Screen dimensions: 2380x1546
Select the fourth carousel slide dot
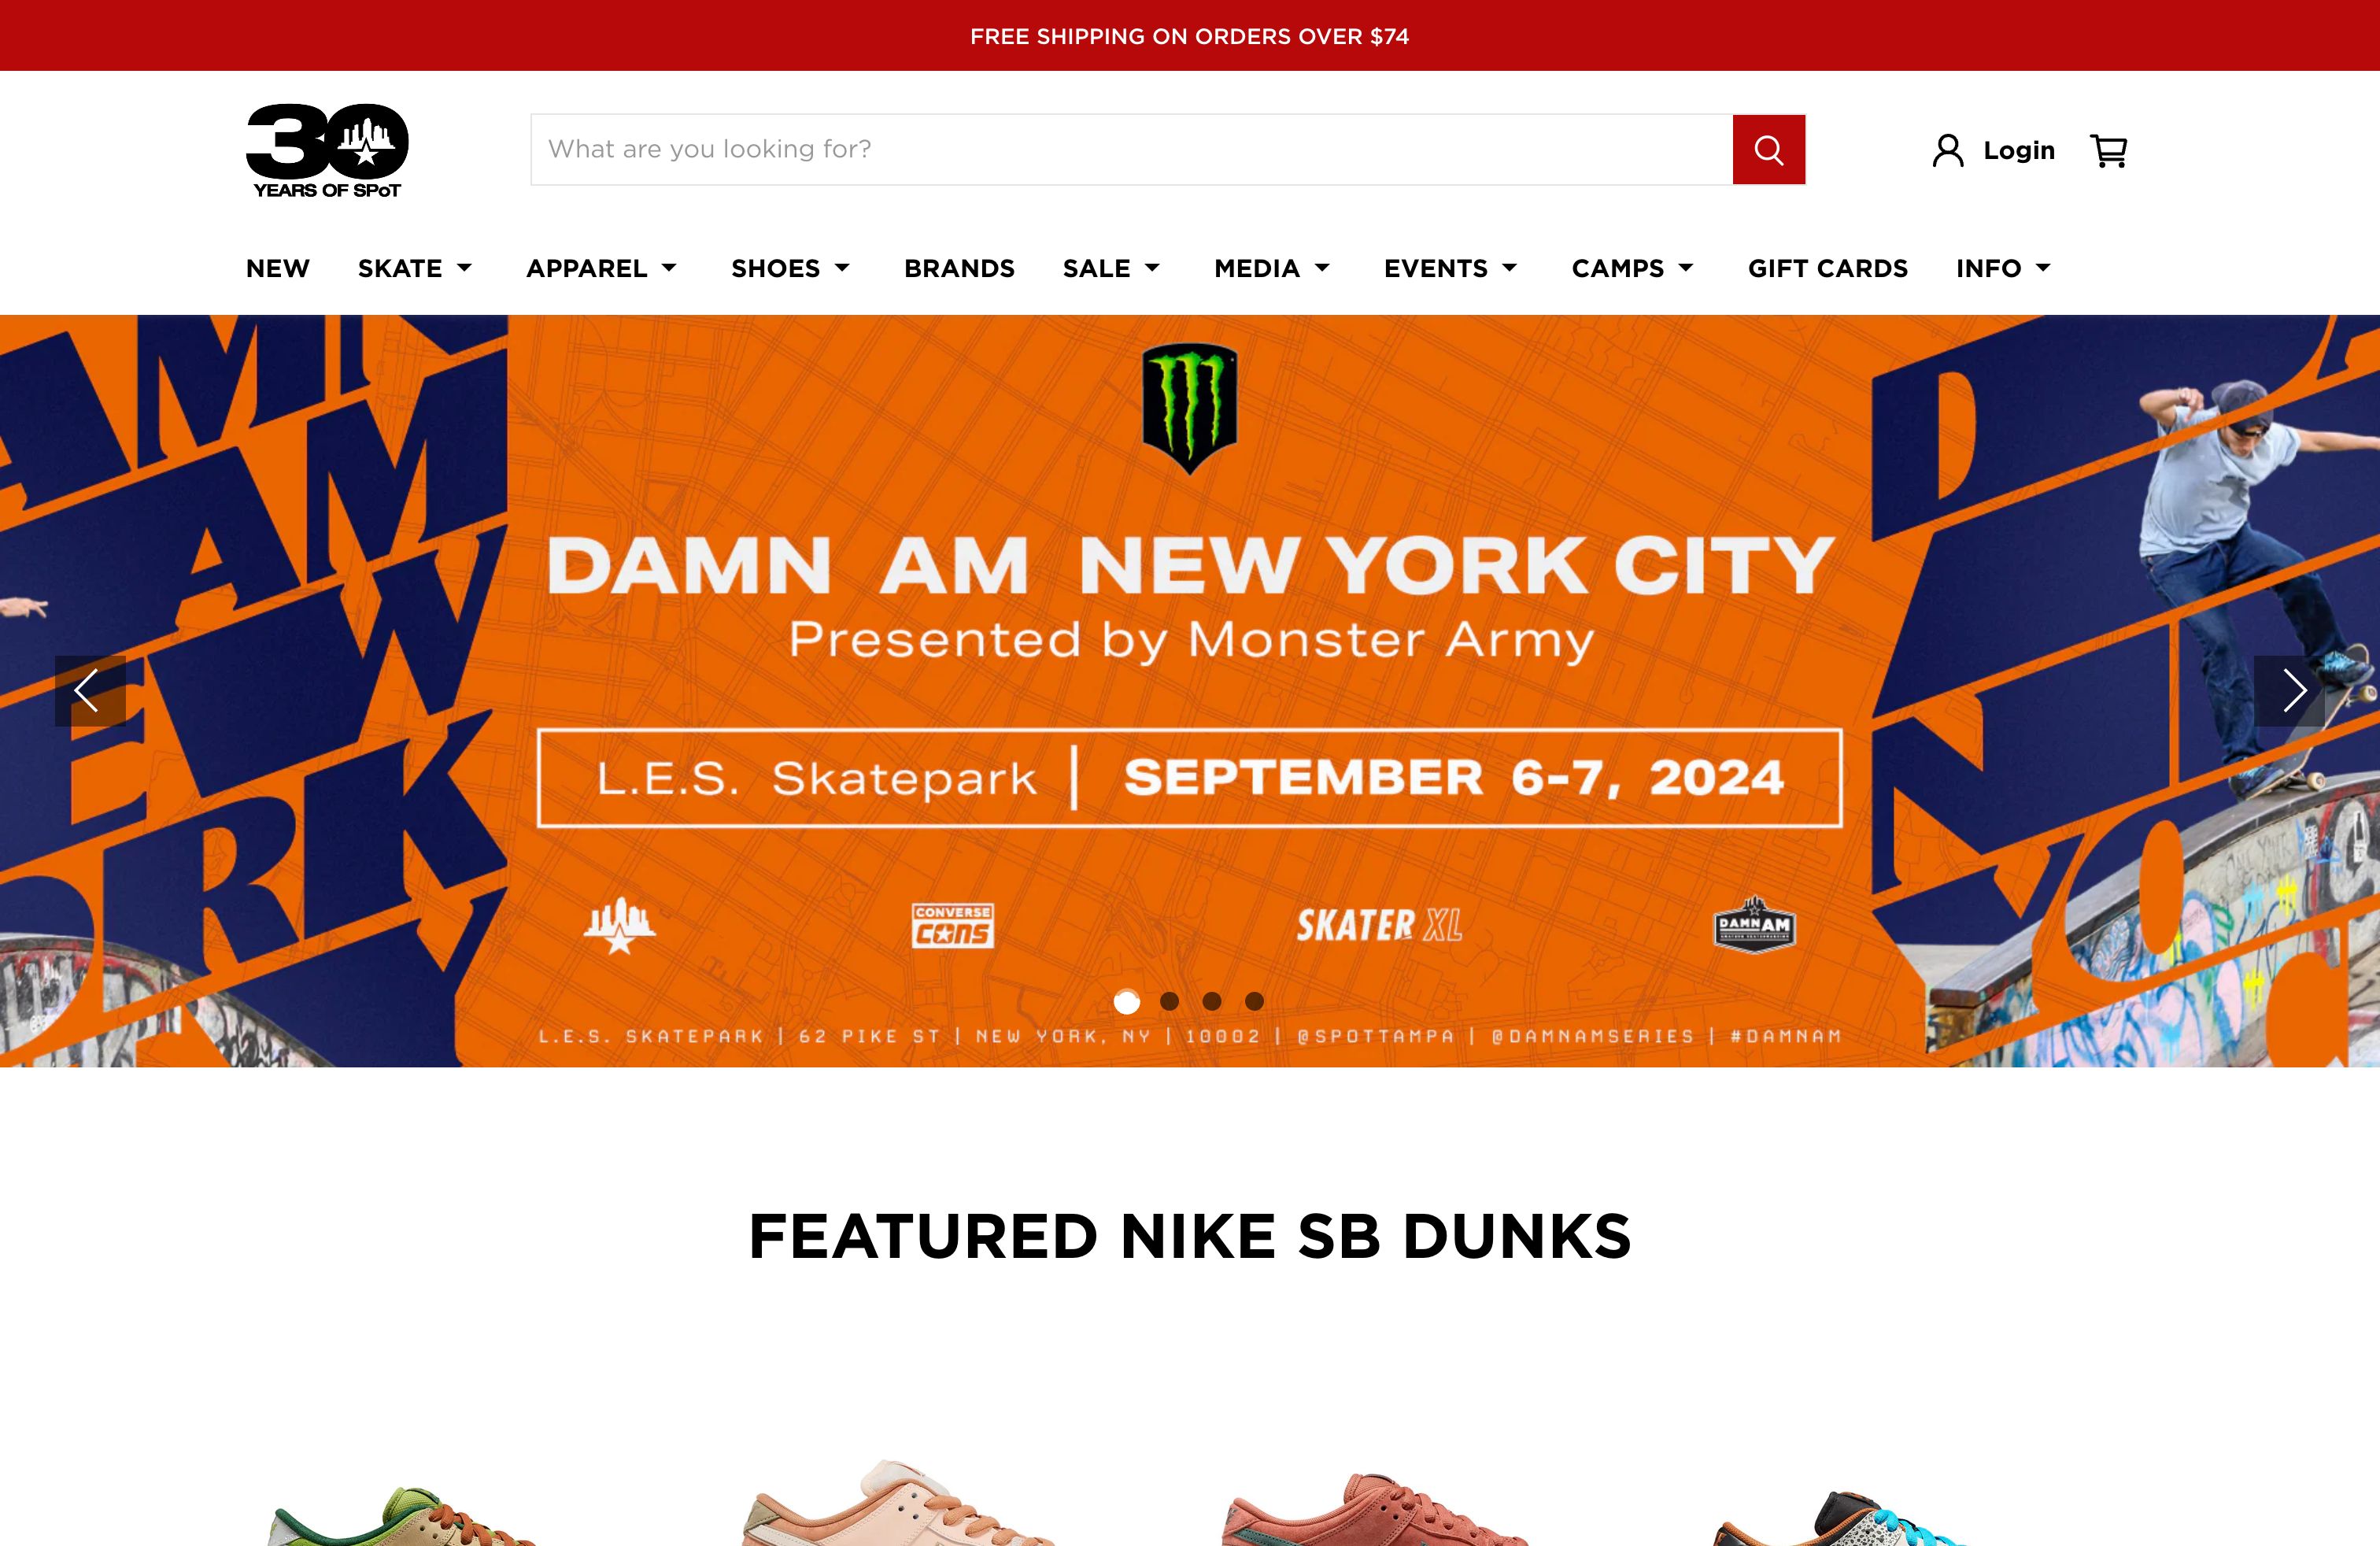coord(1254,1001)
